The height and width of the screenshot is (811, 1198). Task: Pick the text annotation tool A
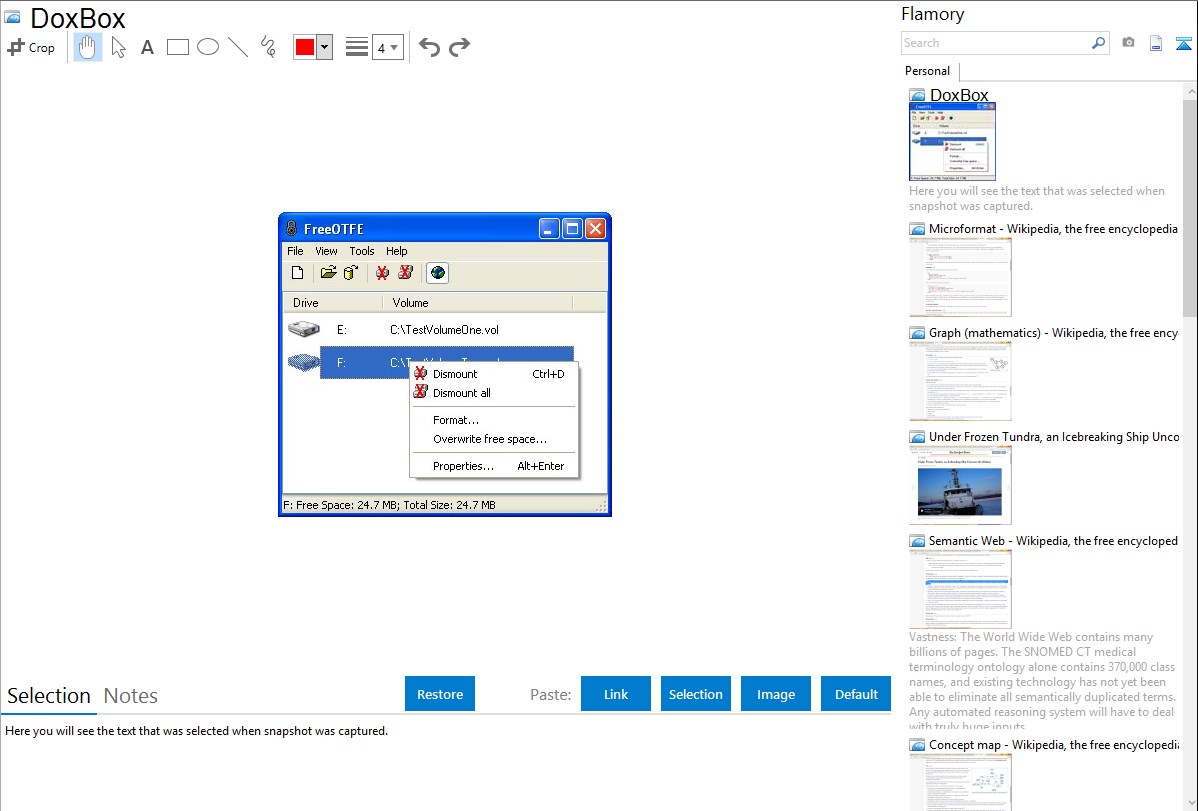pos(147,47)
